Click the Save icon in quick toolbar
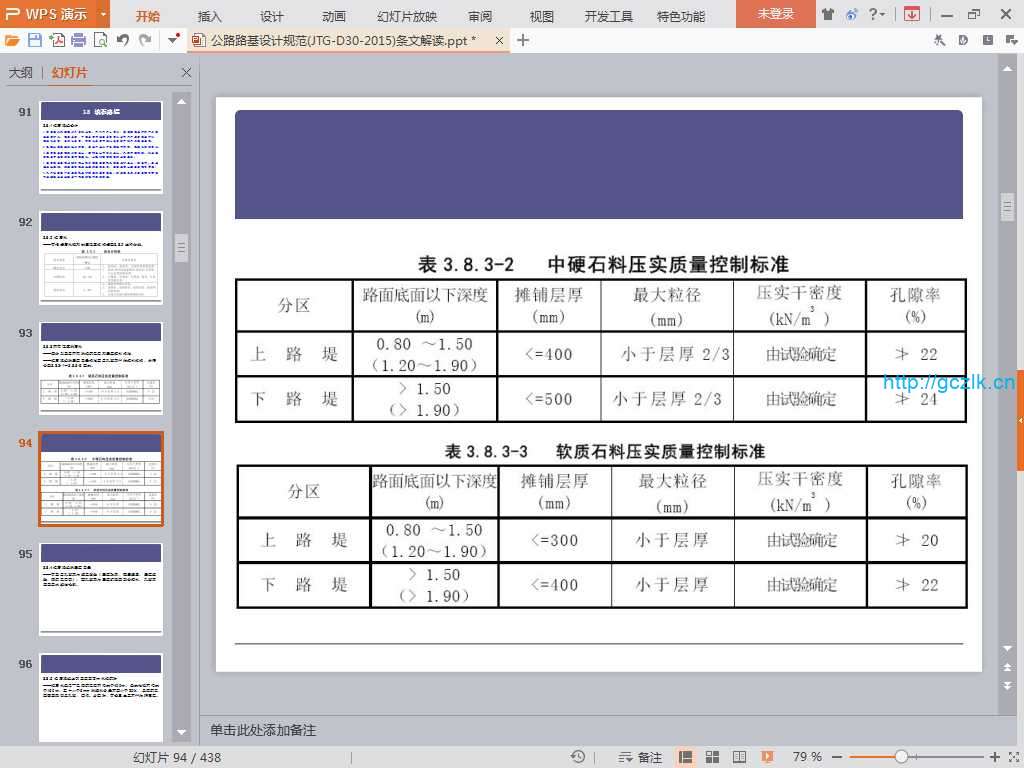 [35, 40]
